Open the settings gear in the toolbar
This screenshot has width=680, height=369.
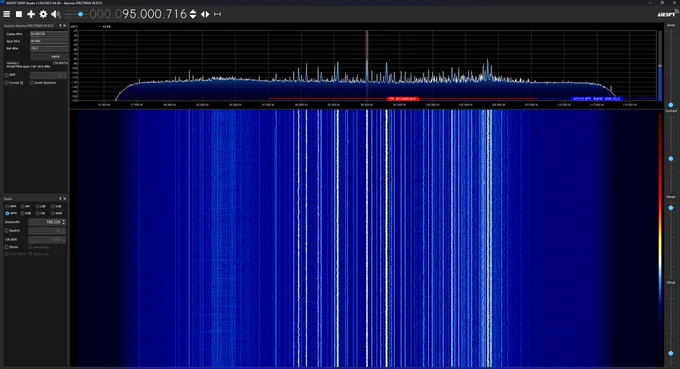click(43, 14)
